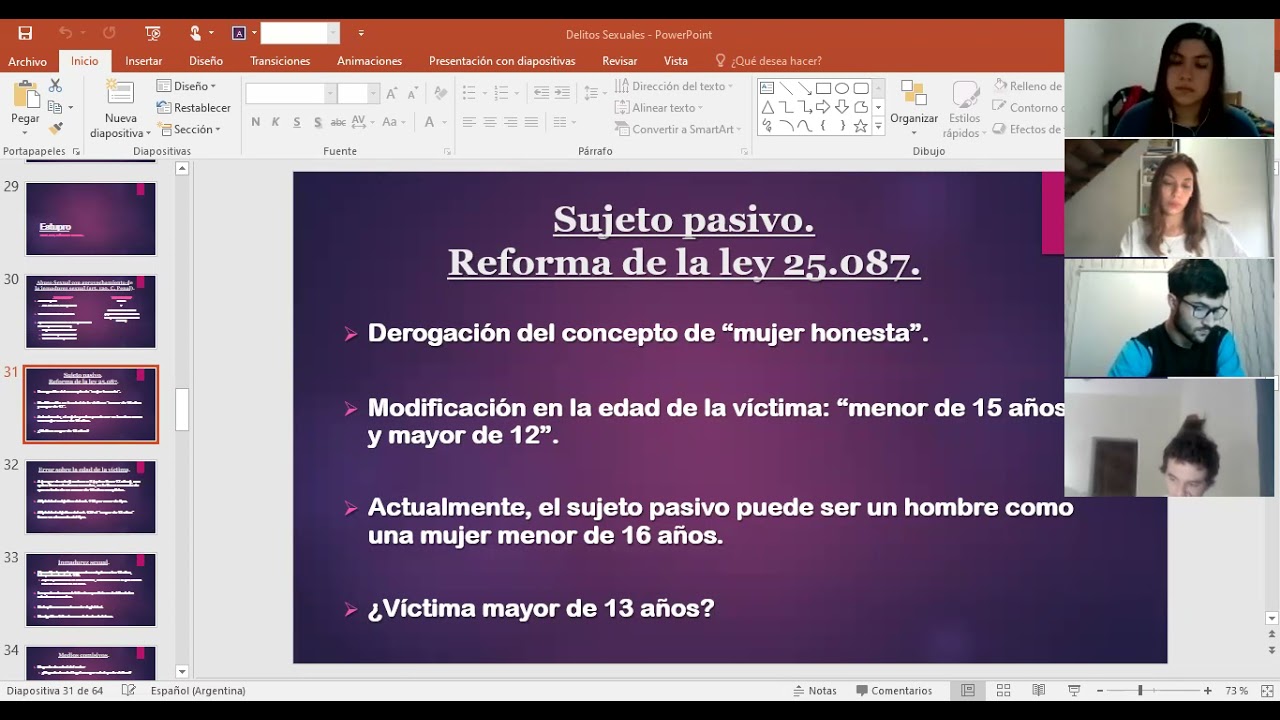Activate the Format Painter brush
Viewport: 1280px width, 720px height.
[56, 128]
